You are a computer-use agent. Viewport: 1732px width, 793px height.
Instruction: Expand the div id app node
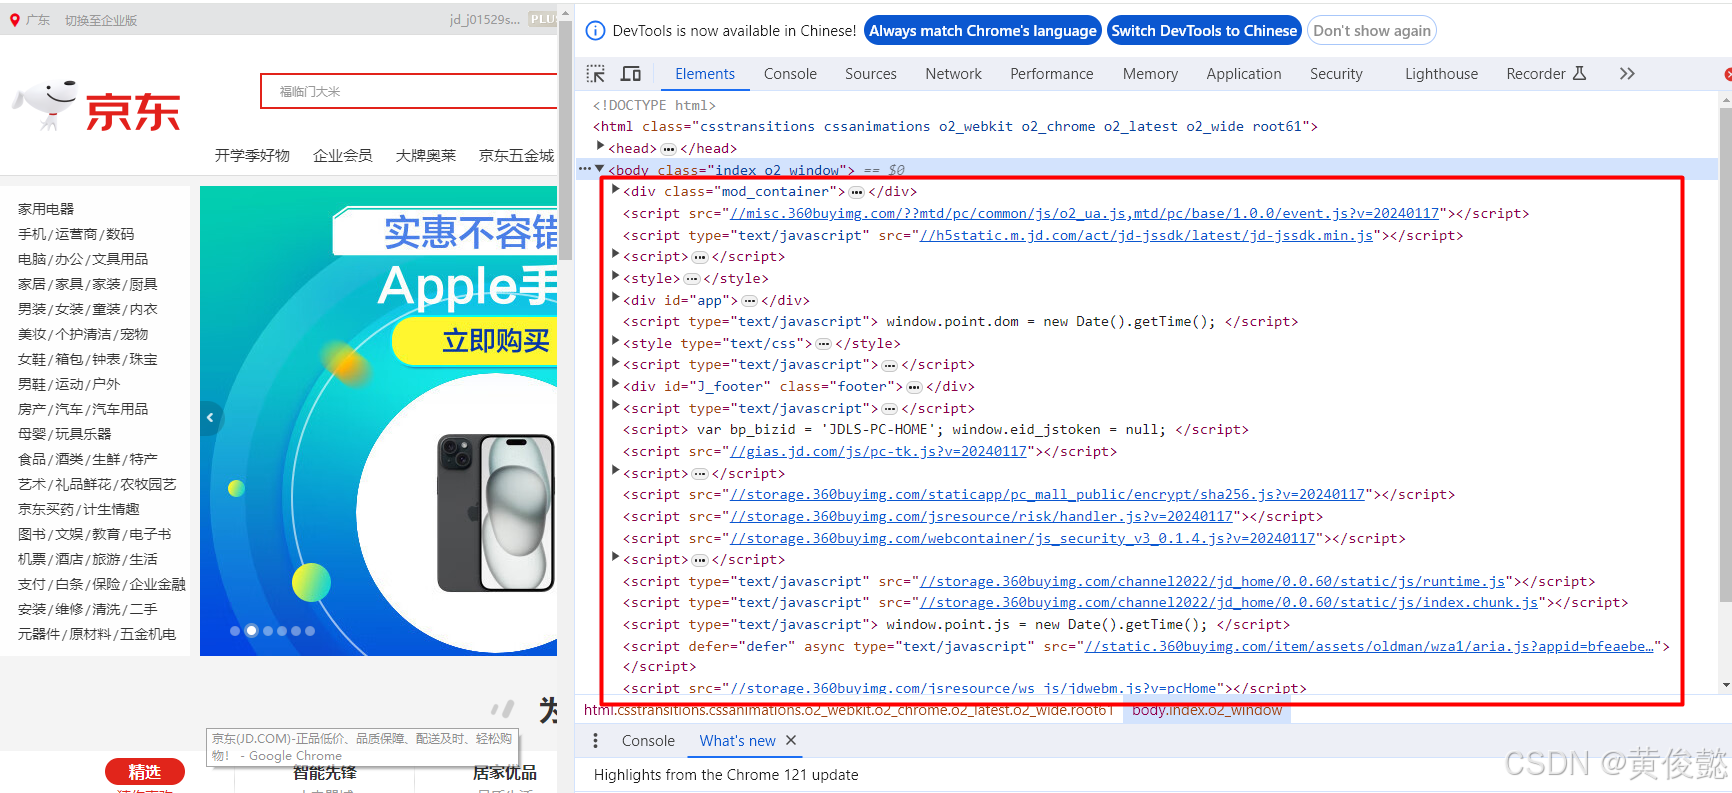click(616, 299)
